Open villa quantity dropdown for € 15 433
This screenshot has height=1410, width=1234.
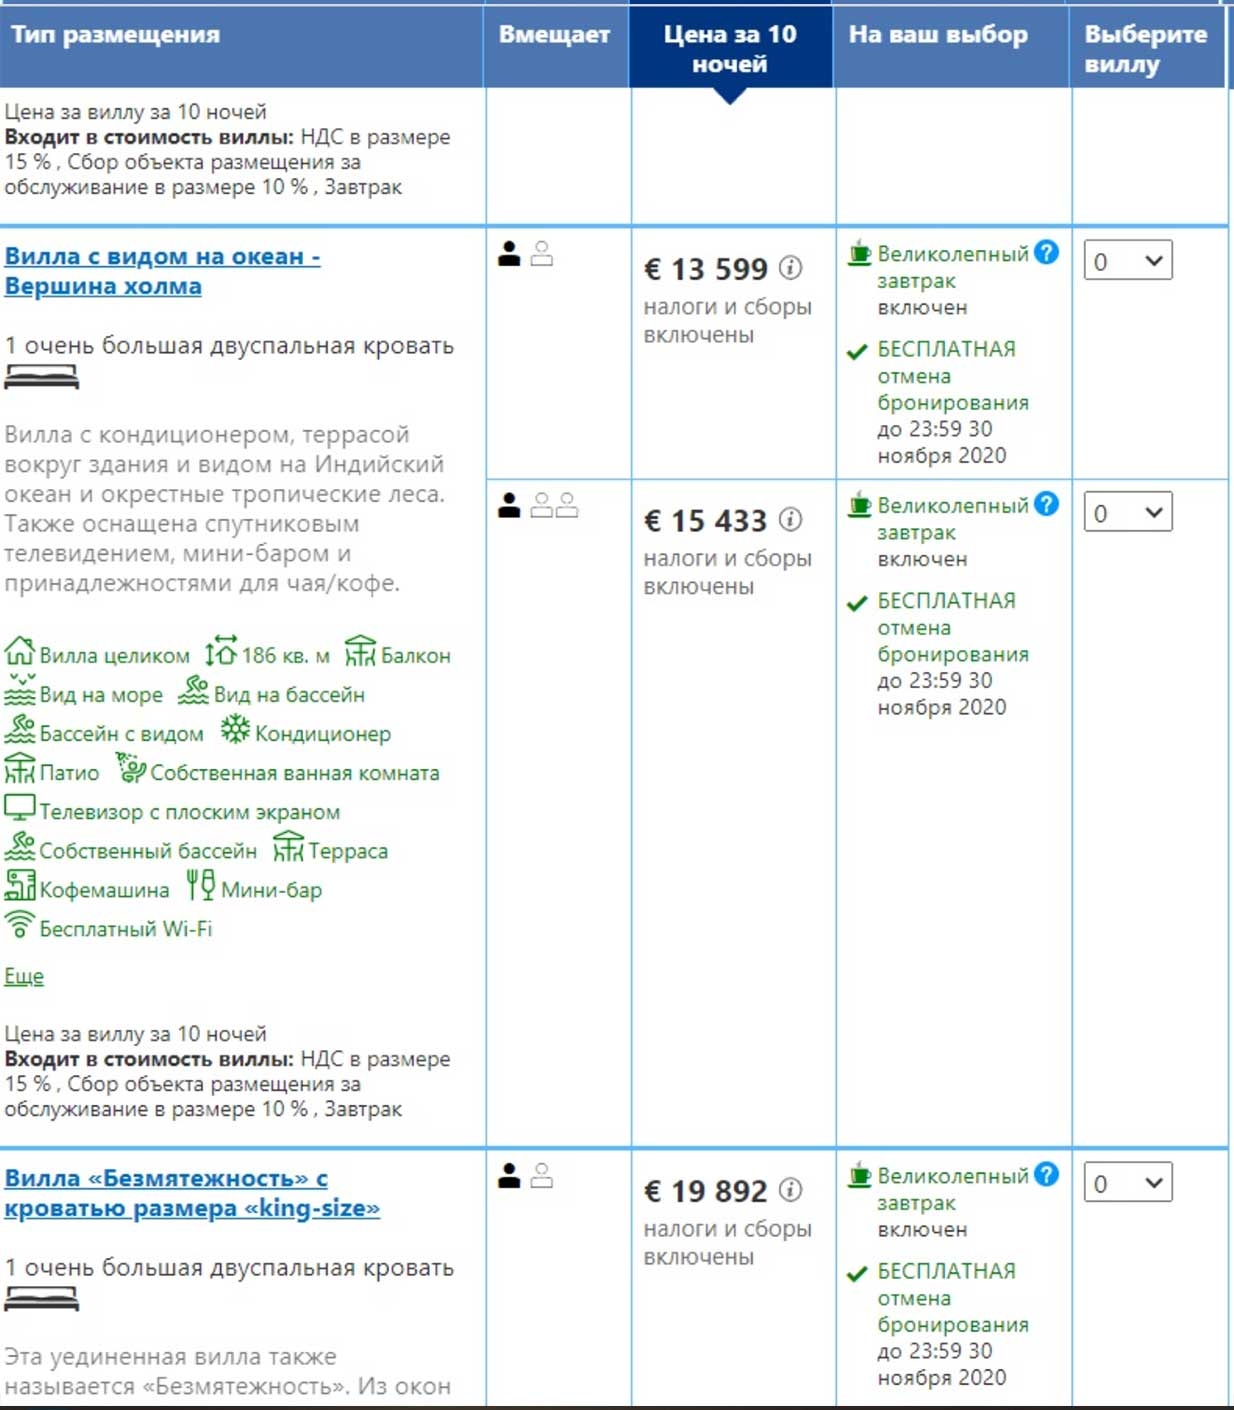(1127, 513)
